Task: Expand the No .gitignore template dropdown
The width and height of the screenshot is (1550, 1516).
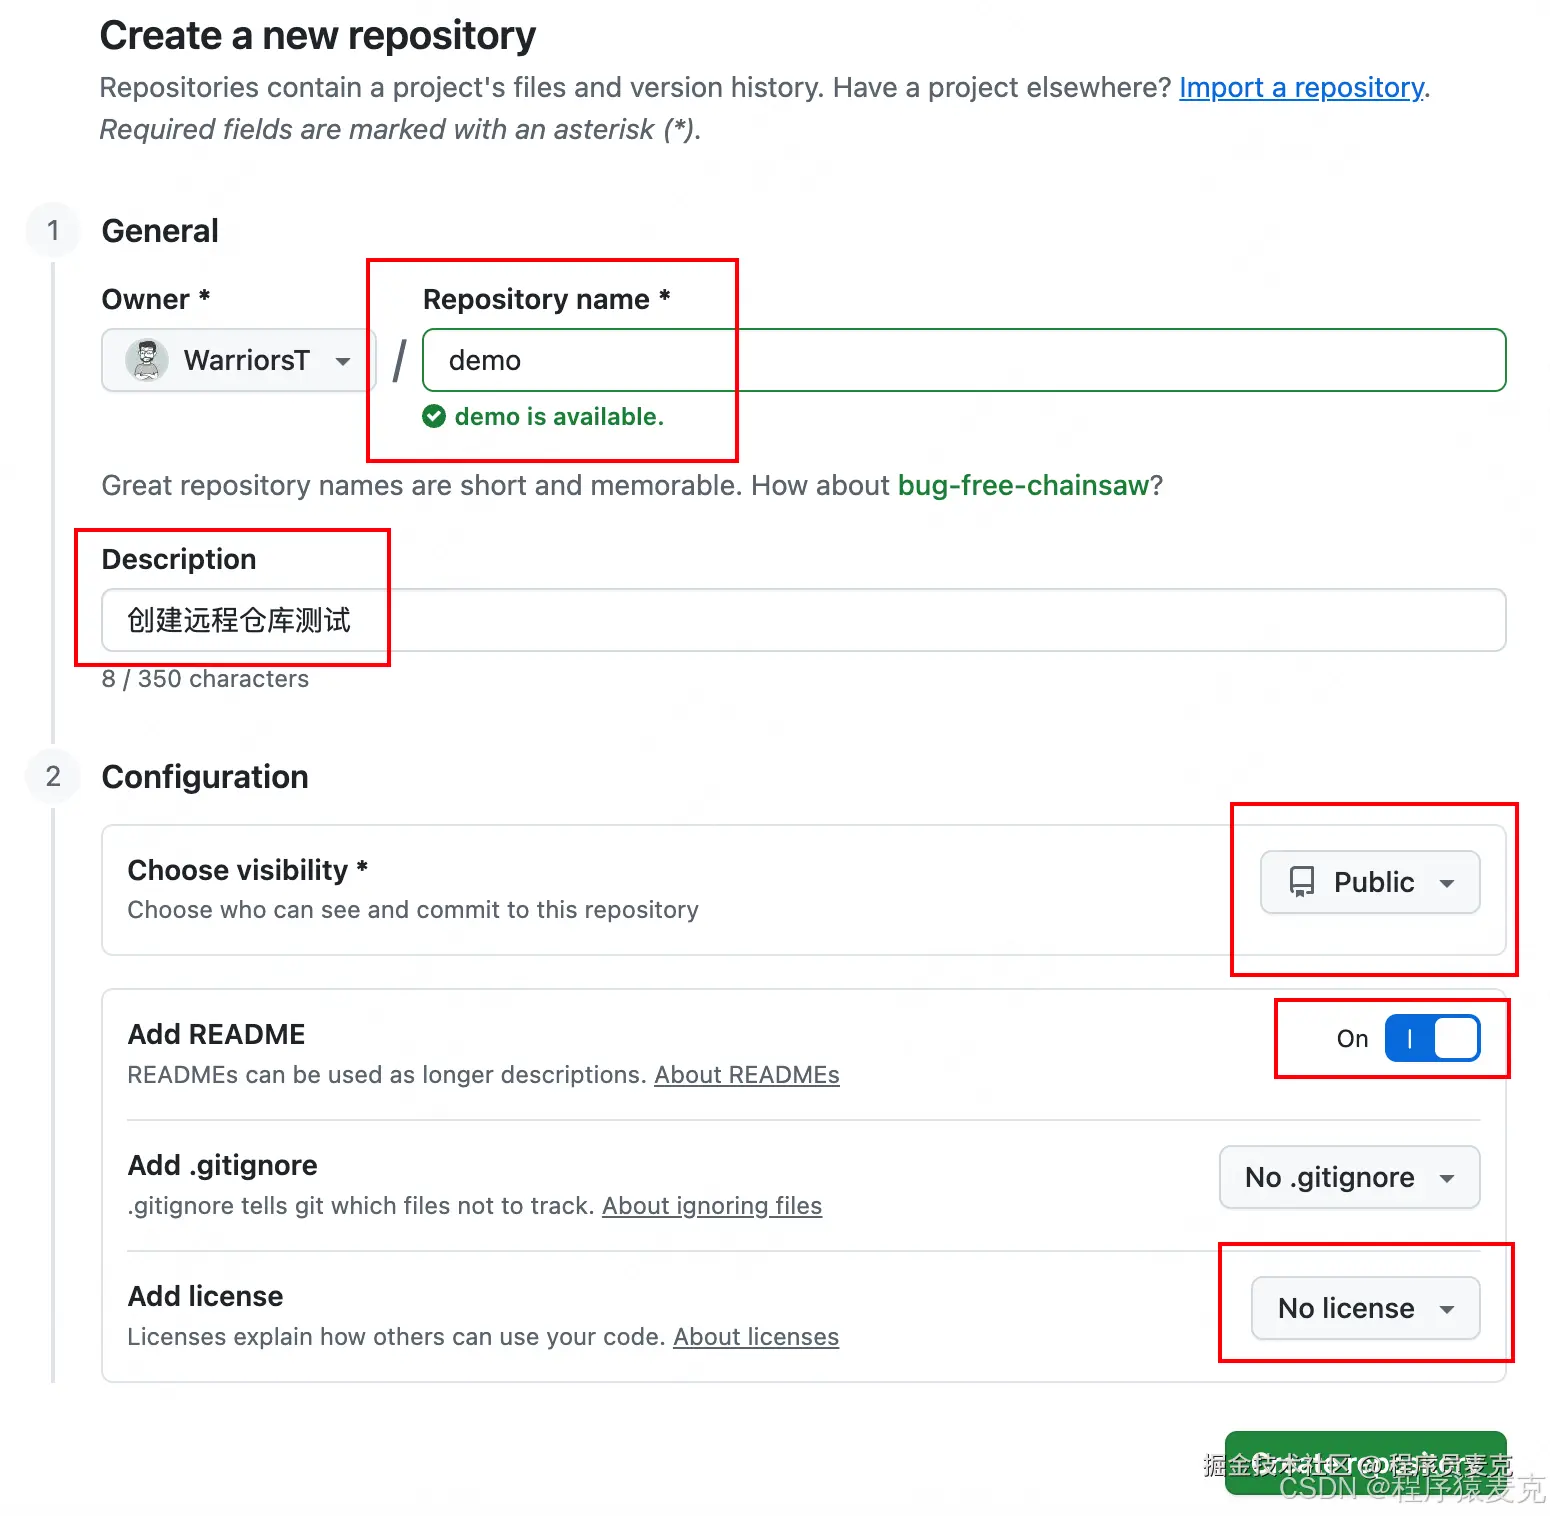Action: coord(1348,1178)
